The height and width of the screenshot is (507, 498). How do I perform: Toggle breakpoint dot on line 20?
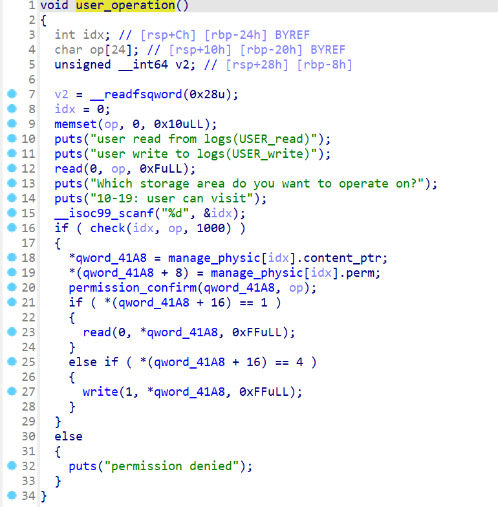[12, 287]
